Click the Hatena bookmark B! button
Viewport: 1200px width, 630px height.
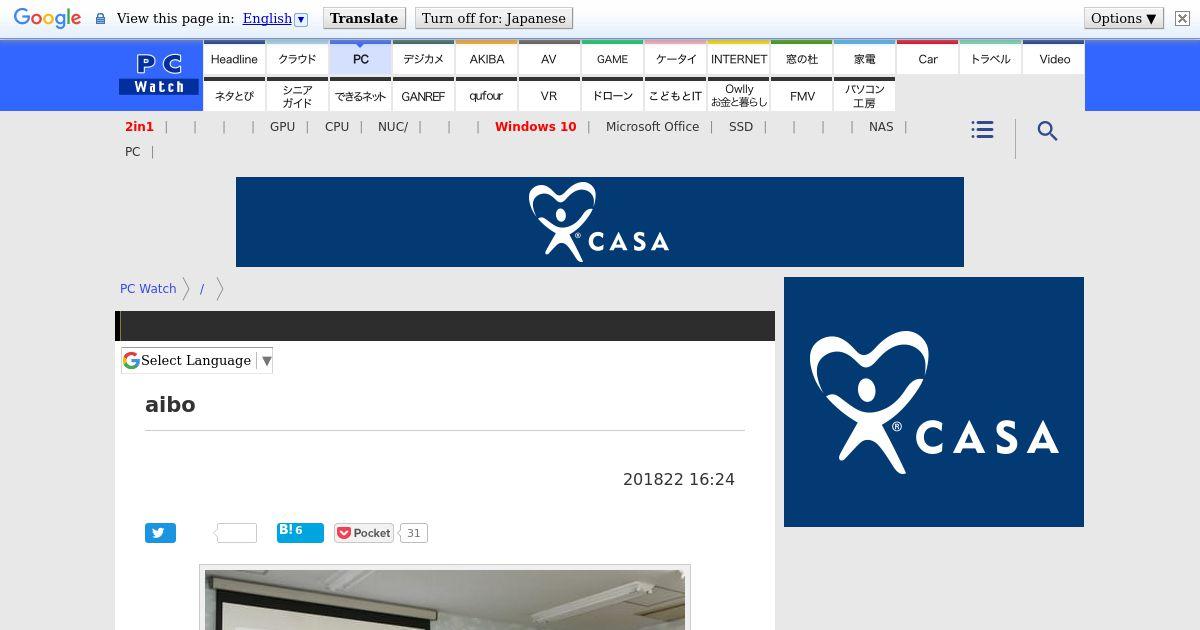pyautogui.click(x=300, y=532)
